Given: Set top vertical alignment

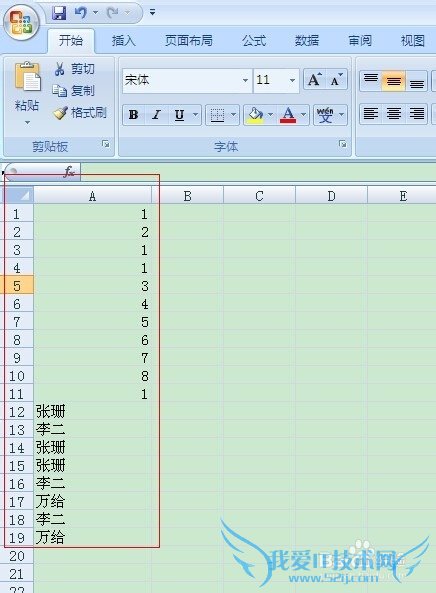Looking at the screenshot, I should tap(371, 80).
